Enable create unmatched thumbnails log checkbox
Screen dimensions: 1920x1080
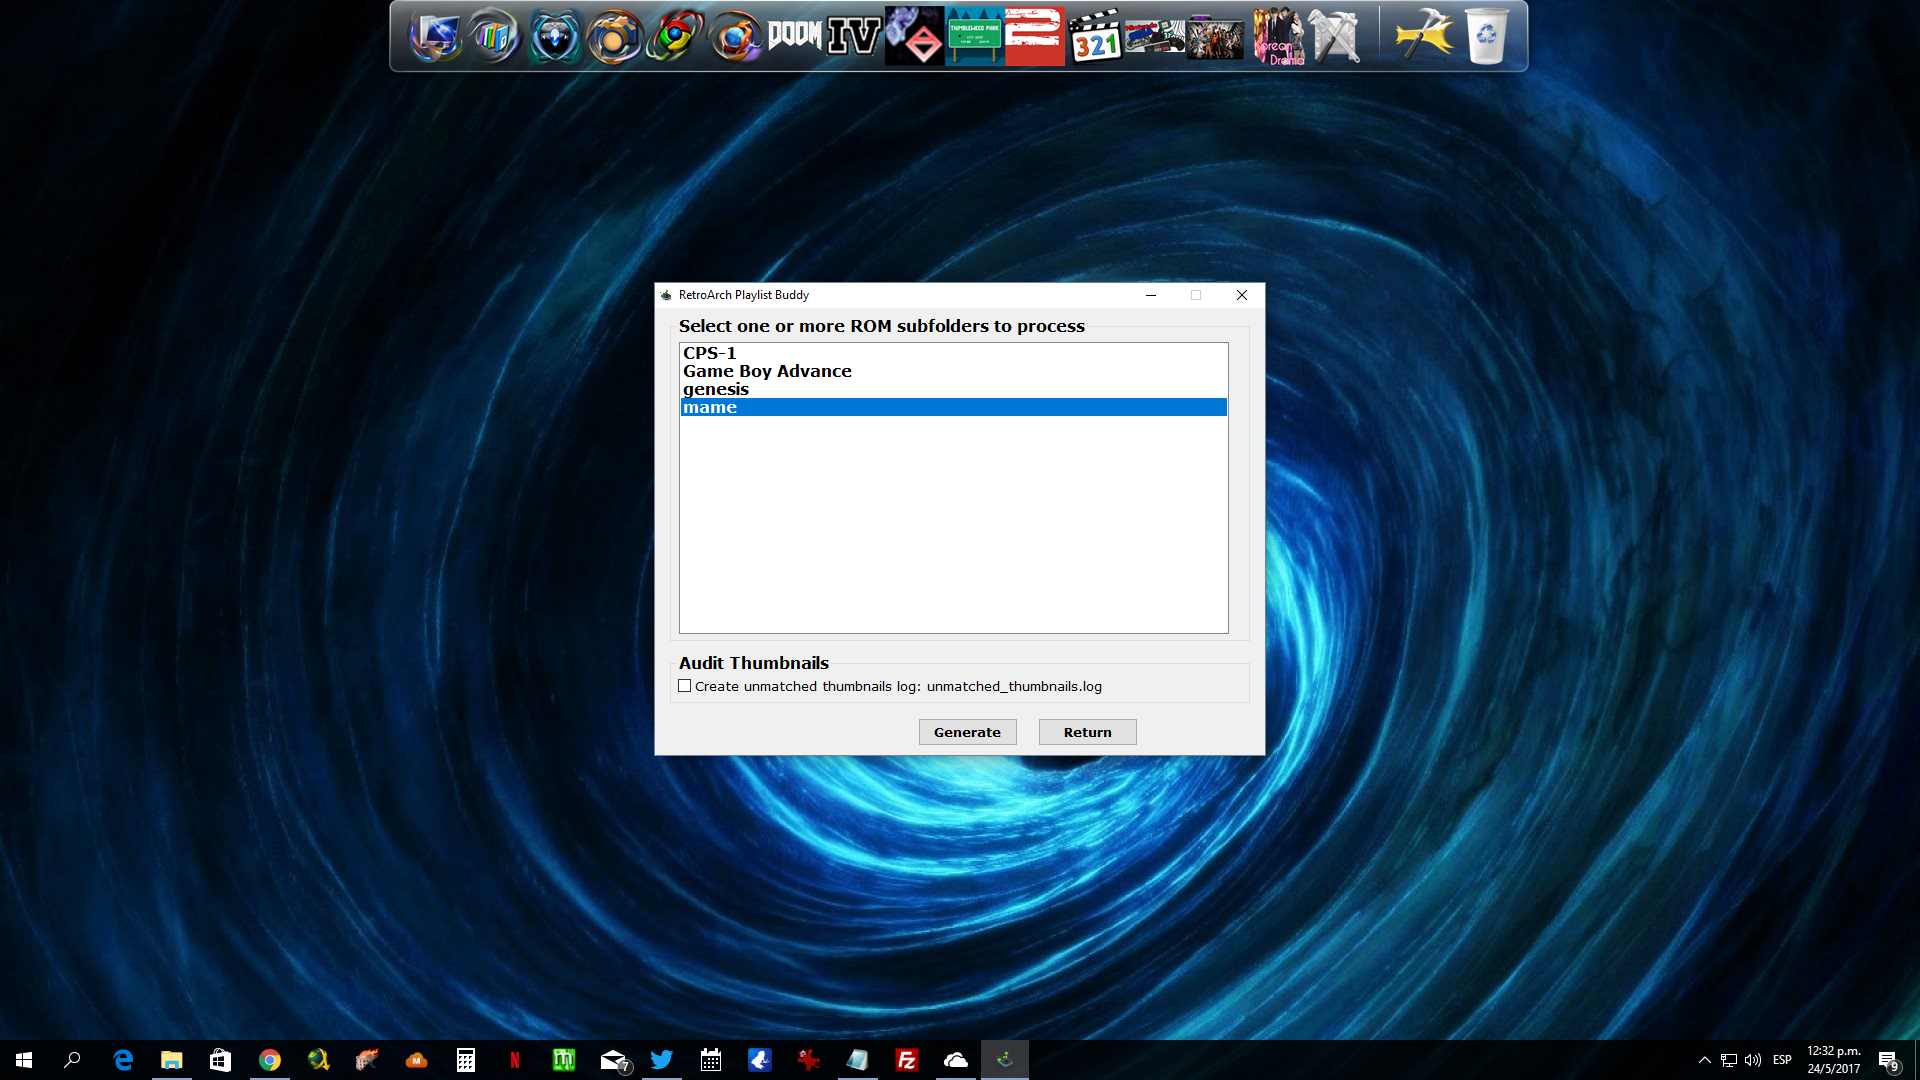(685, 686)
